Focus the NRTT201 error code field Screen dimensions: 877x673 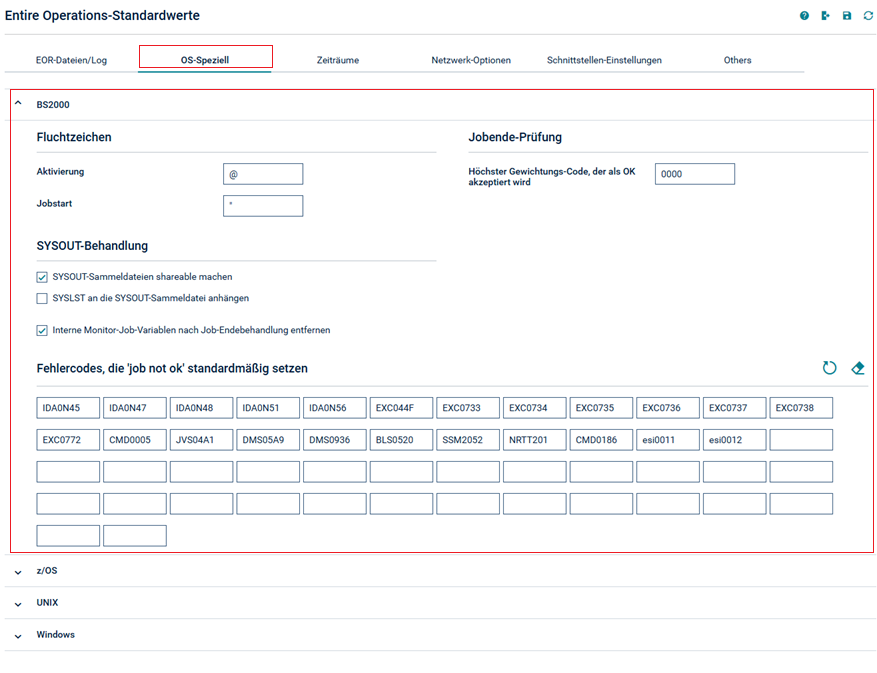535,440
